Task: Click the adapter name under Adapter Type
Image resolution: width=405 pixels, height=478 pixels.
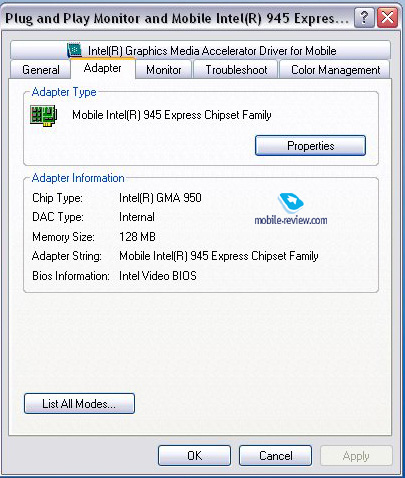Action: [172, 115]
